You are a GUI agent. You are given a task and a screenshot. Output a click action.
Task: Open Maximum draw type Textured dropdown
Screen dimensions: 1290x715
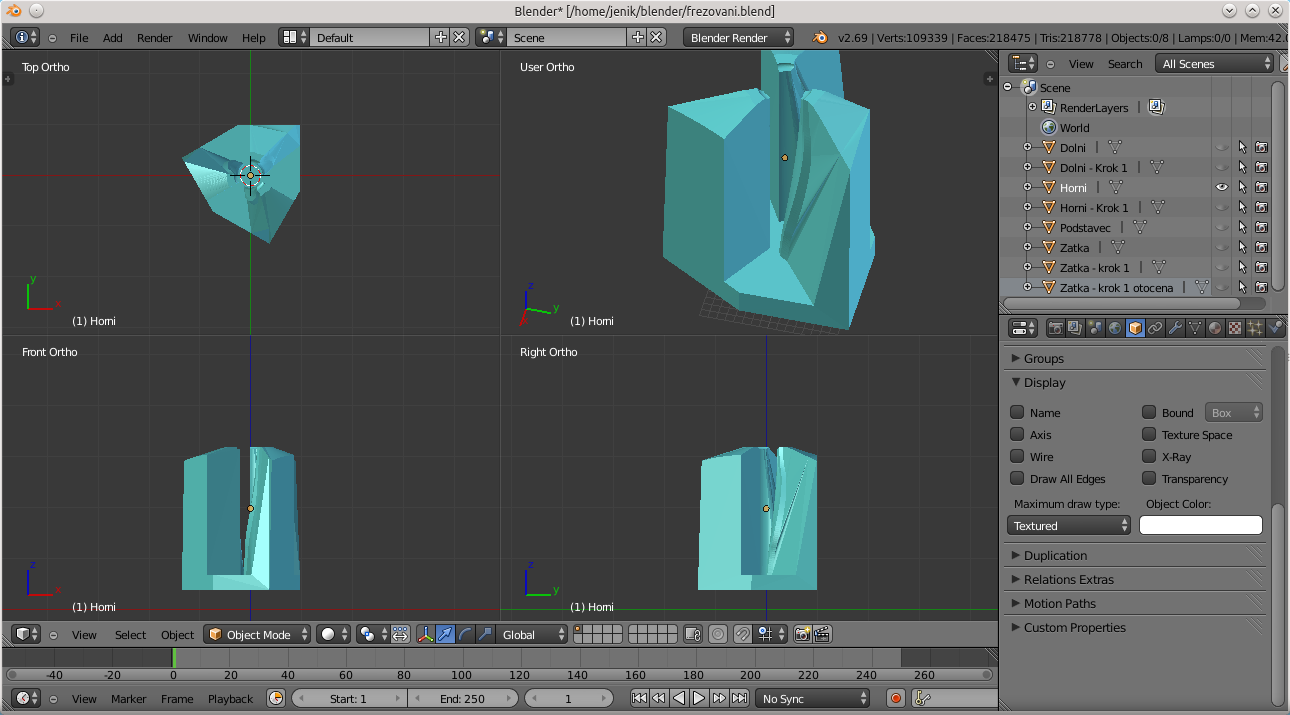[1068, 526]
